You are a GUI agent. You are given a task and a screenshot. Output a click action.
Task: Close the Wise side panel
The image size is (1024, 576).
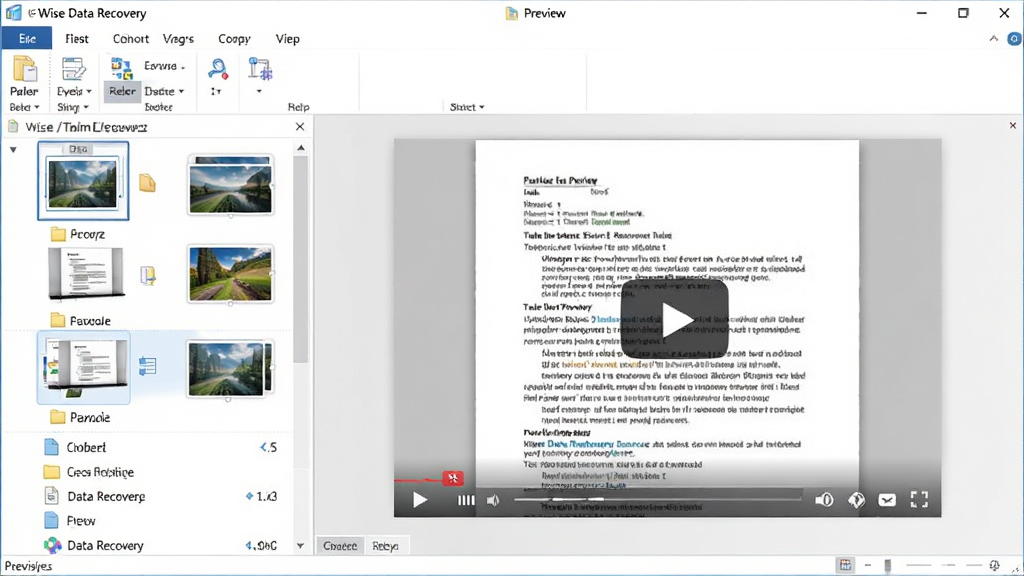300,127
